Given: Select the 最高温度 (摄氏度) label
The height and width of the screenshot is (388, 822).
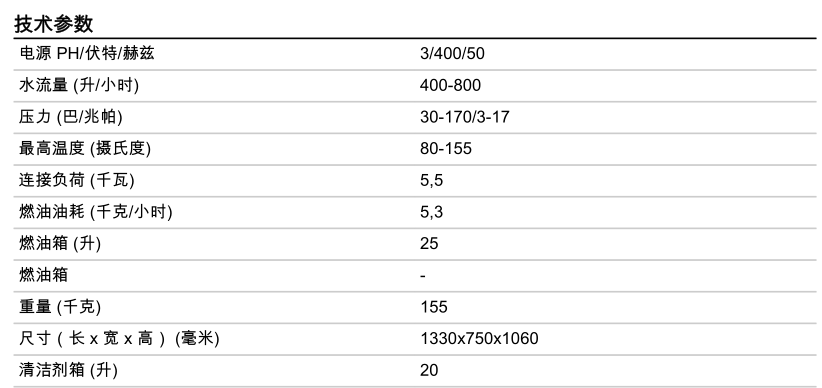Looking at the screenshot, I should click(x=85, y=148).
